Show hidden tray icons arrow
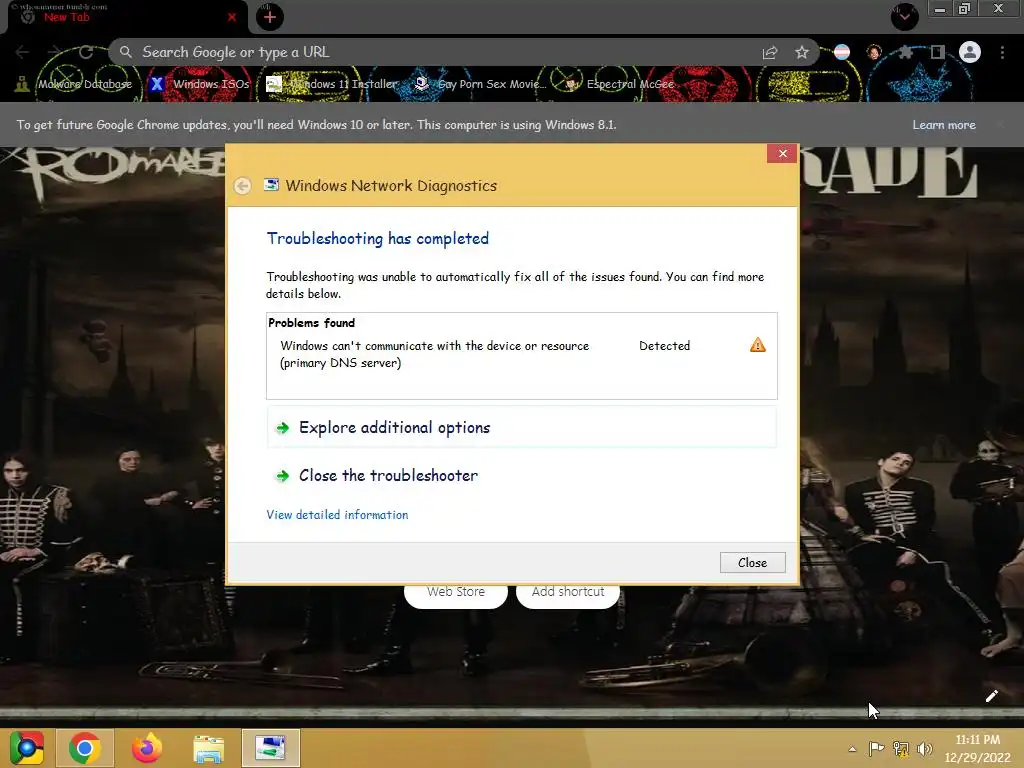 pyautogui.click(x=852, y=749)
